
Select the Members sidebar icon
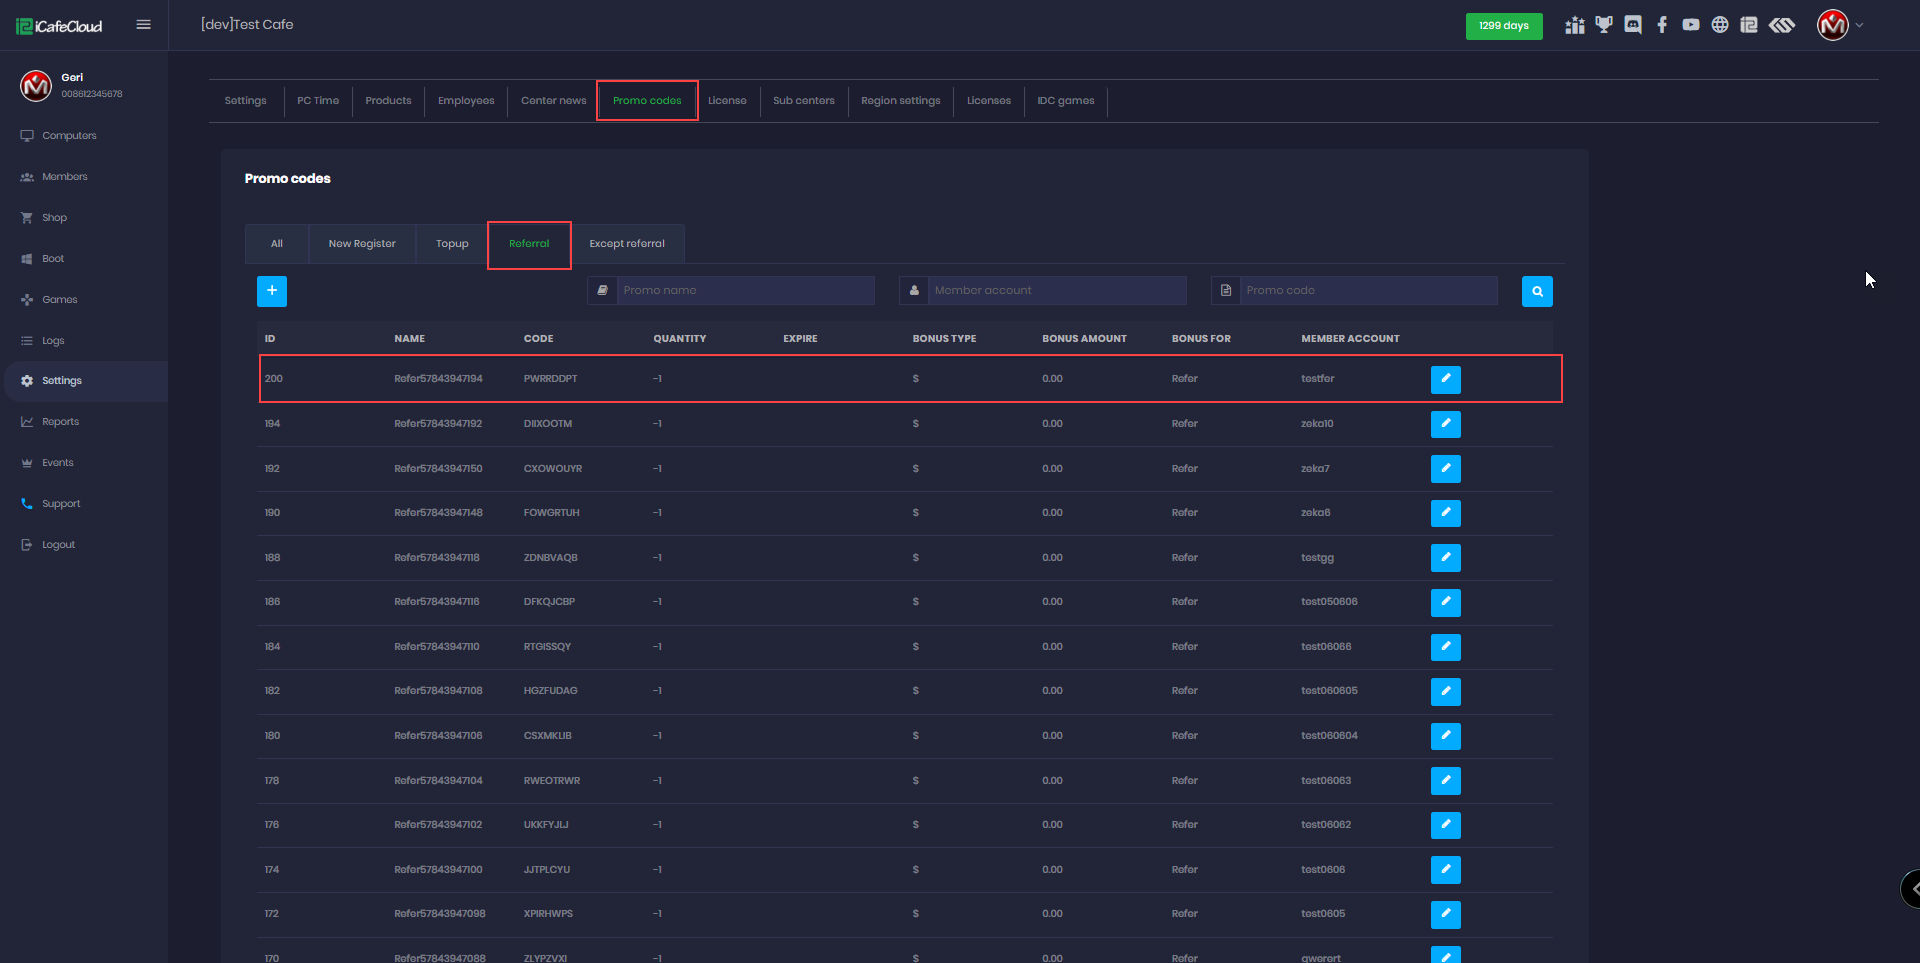point(64,176)
